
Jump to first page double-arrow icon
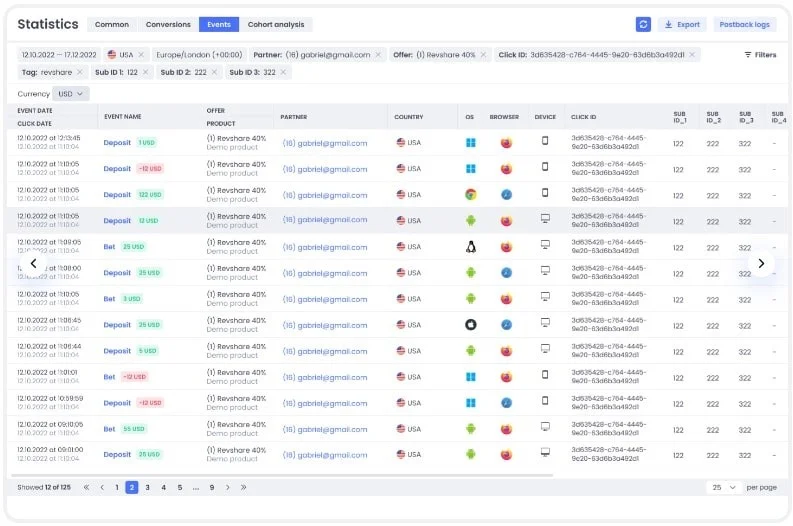pos(86,487)
